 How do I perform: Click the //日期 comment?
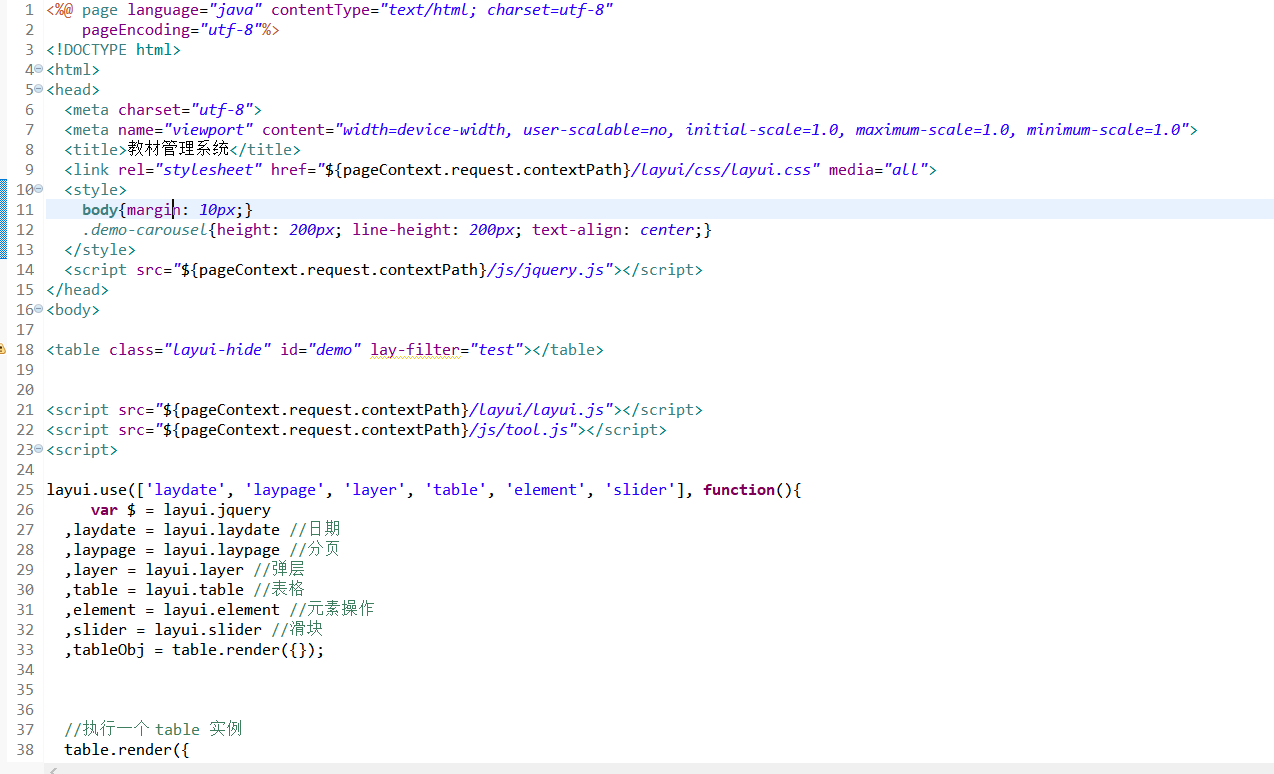point(315,529)
